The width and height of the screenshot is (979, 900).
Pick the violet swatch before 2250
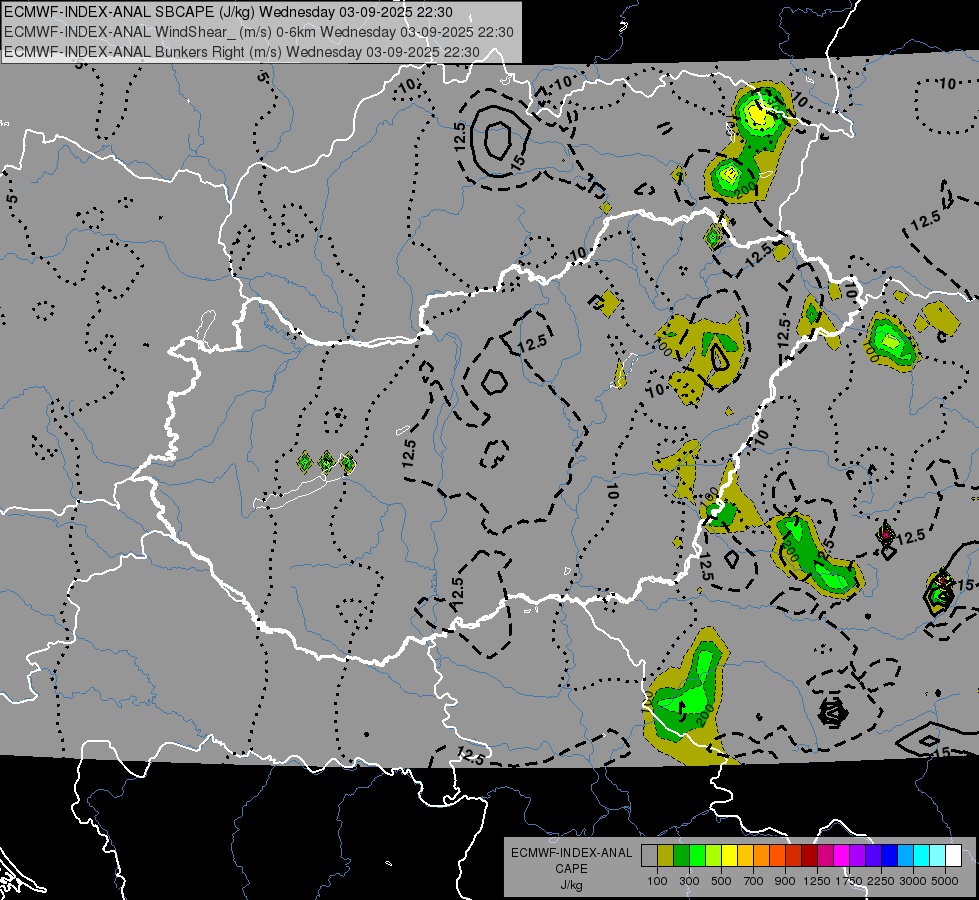click(x=873, y=856)
